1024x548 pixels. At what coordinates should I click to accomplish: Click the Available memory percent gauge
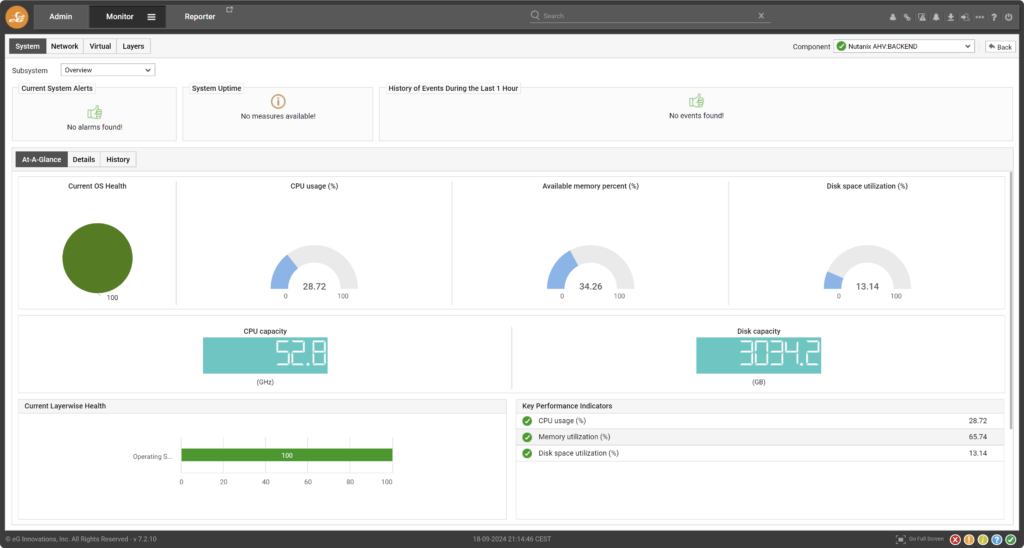(590, 267)
